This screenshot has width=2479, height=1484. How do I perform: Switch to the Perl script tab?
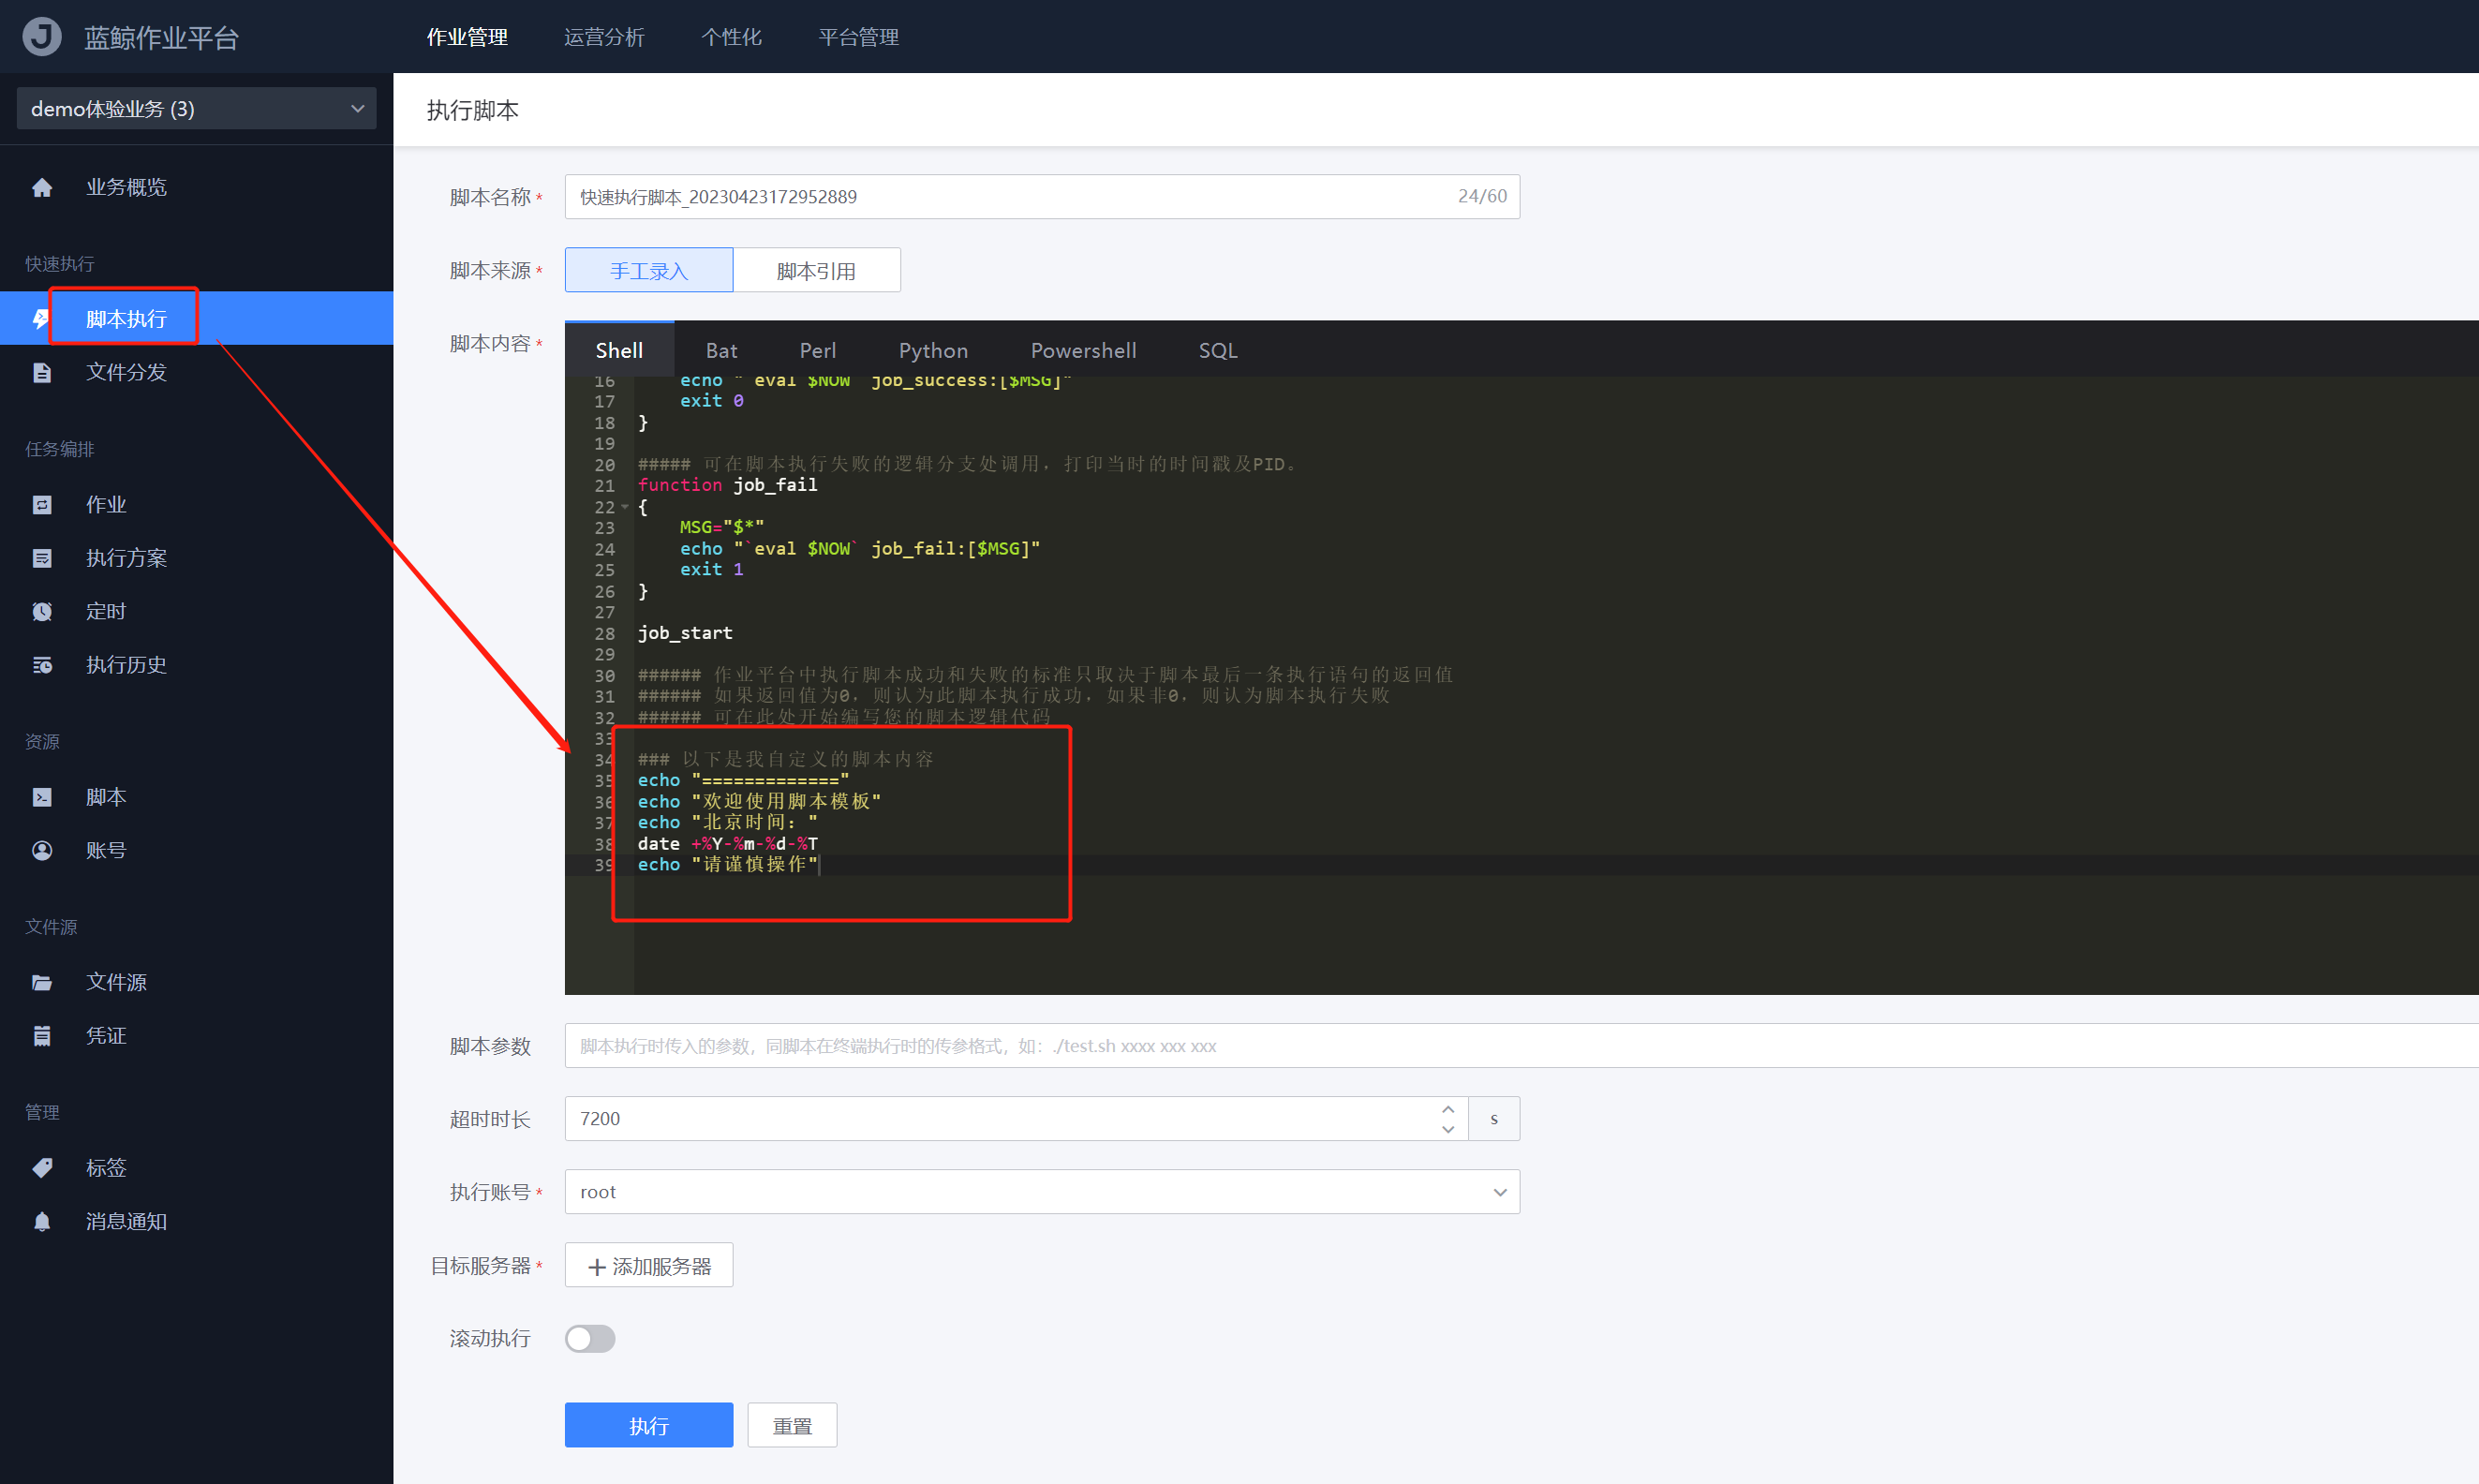818,351
